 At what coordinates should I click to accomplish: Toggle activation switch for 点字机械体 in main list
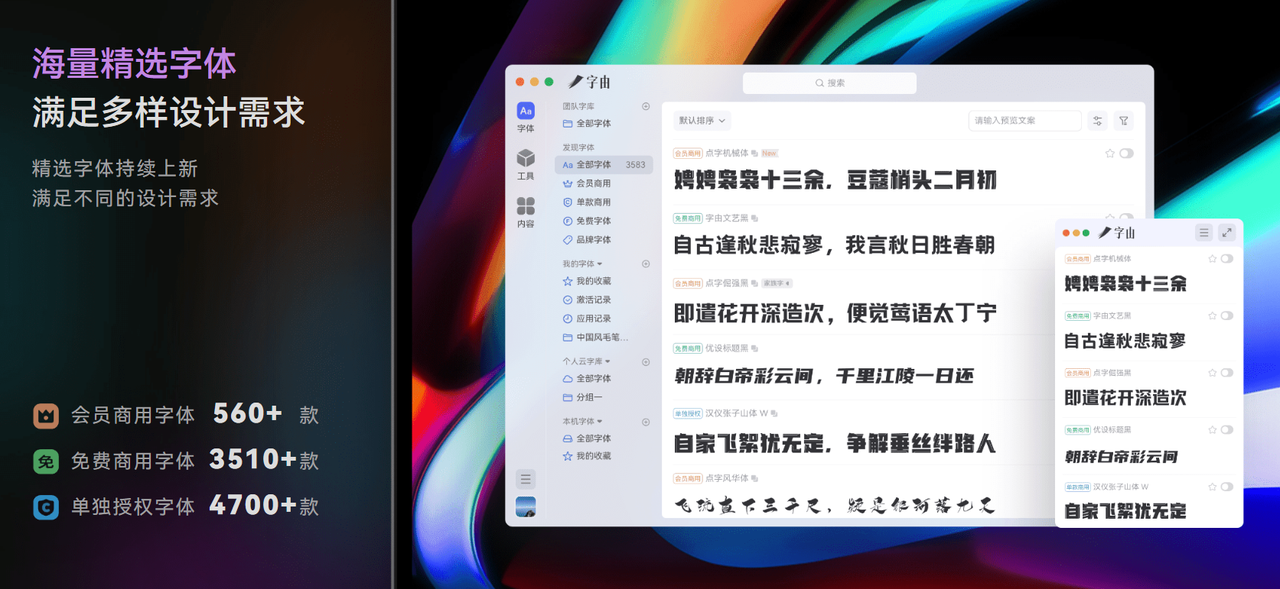1127,154
